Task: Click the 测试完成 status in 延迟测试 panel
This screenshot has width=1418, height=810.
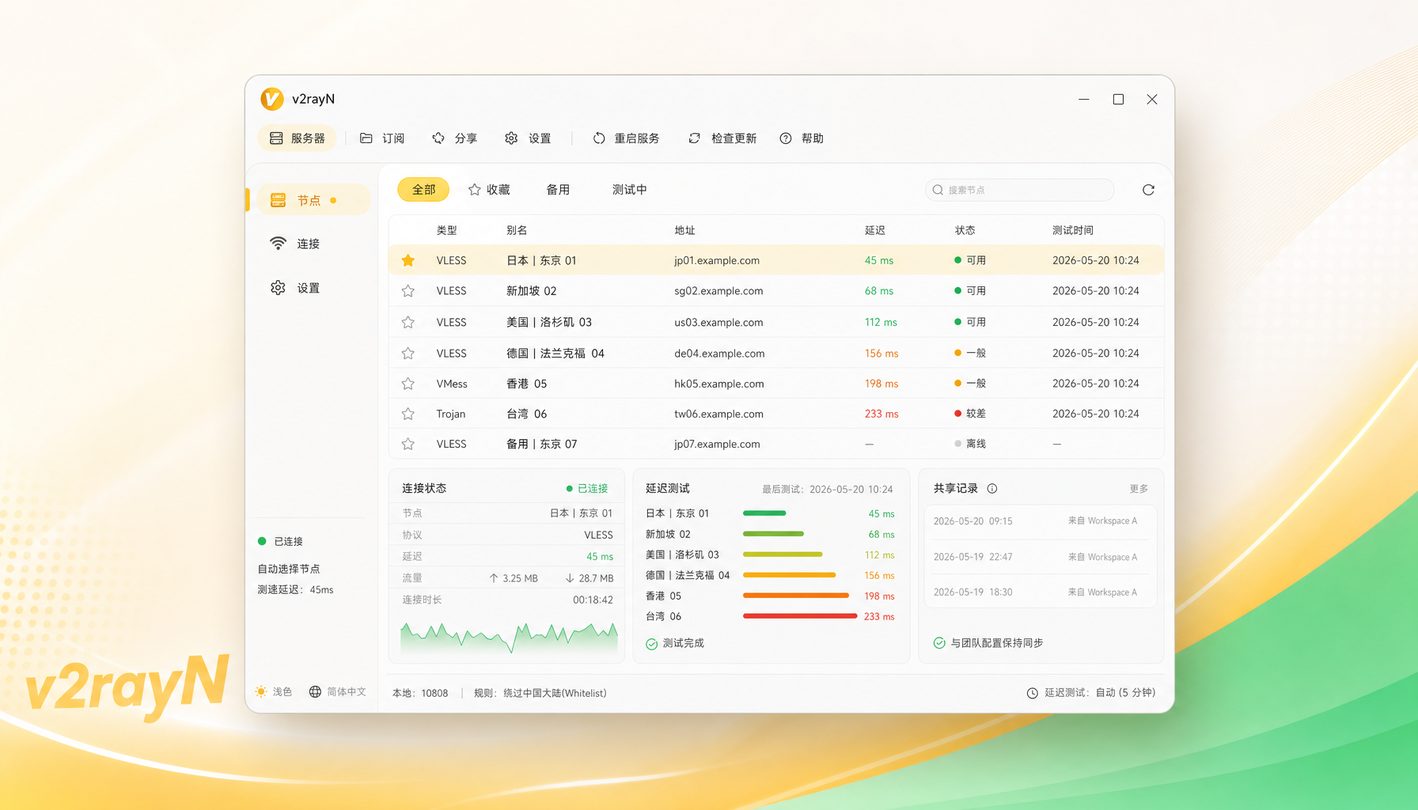Action: point(675,643)
